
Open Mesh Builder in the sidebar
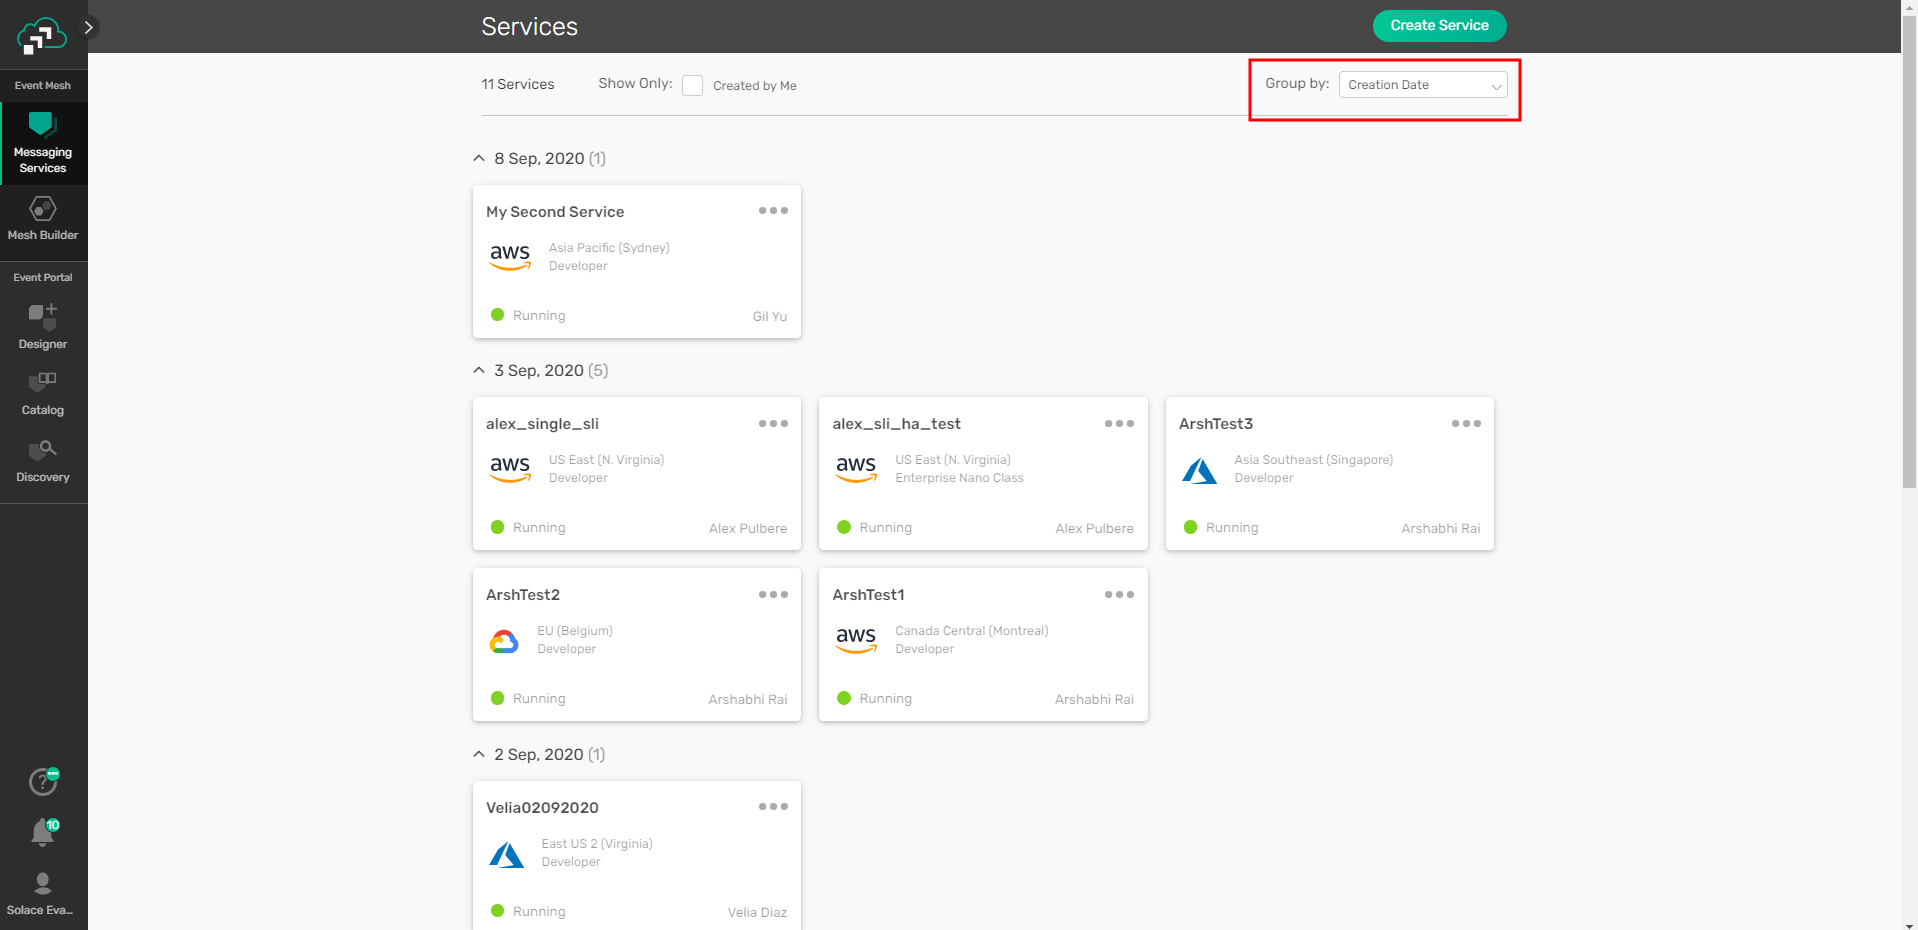(43, 218)
